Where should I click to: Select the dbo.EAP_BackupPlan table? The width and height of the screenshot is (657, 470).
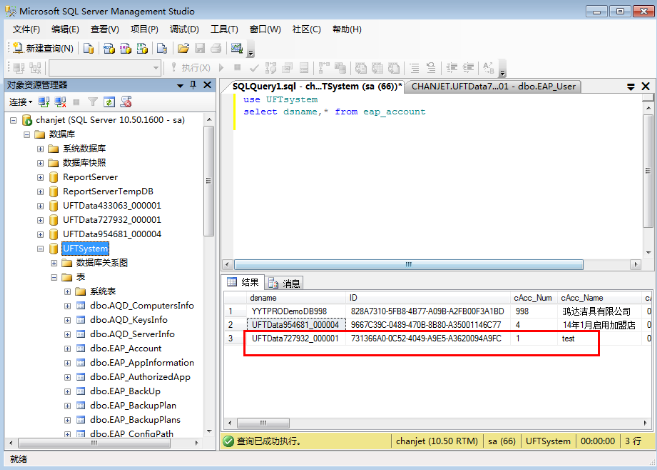[x=133, y=405]
